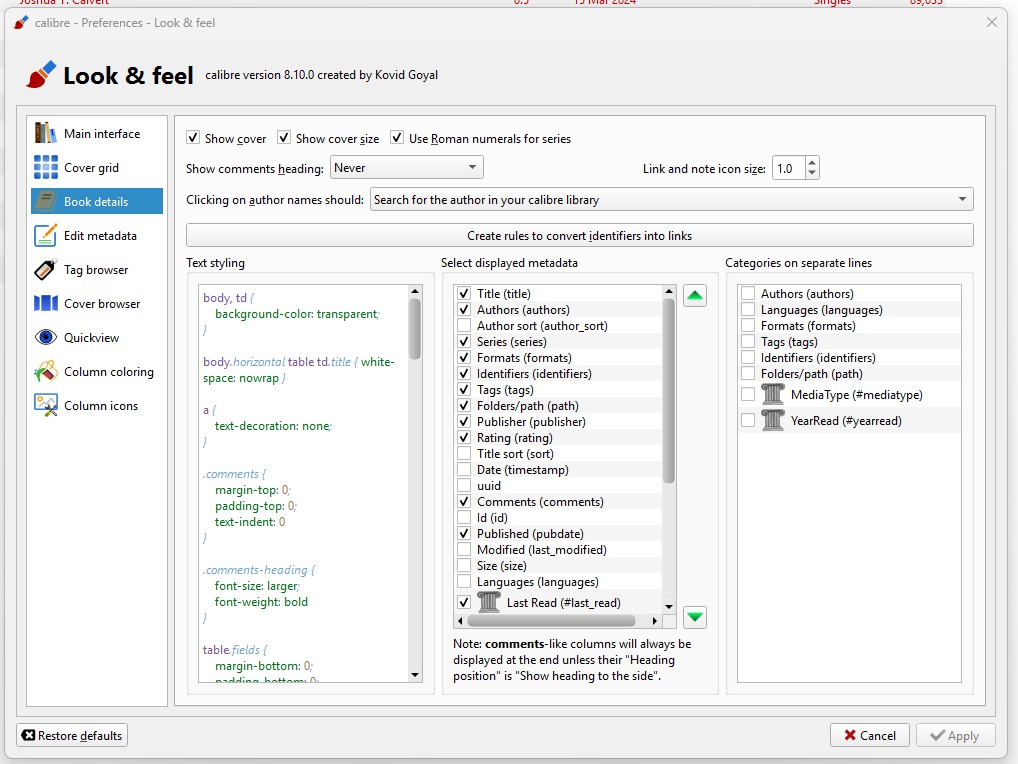The width and height of the screenshot is (1018, 764).
Task: Increase Link and note icon size
Action: [x=812, y=162]
